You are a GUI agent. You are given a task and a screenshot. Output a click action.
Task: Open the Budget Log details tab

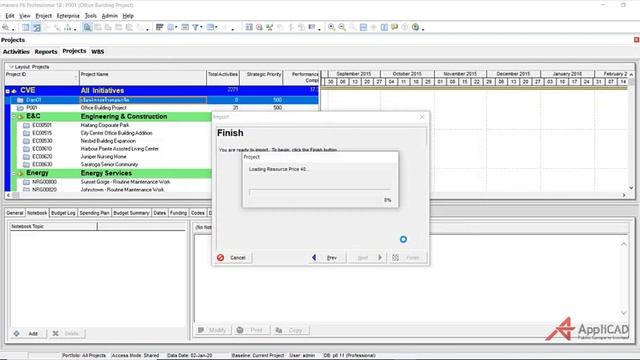(63, 213)
